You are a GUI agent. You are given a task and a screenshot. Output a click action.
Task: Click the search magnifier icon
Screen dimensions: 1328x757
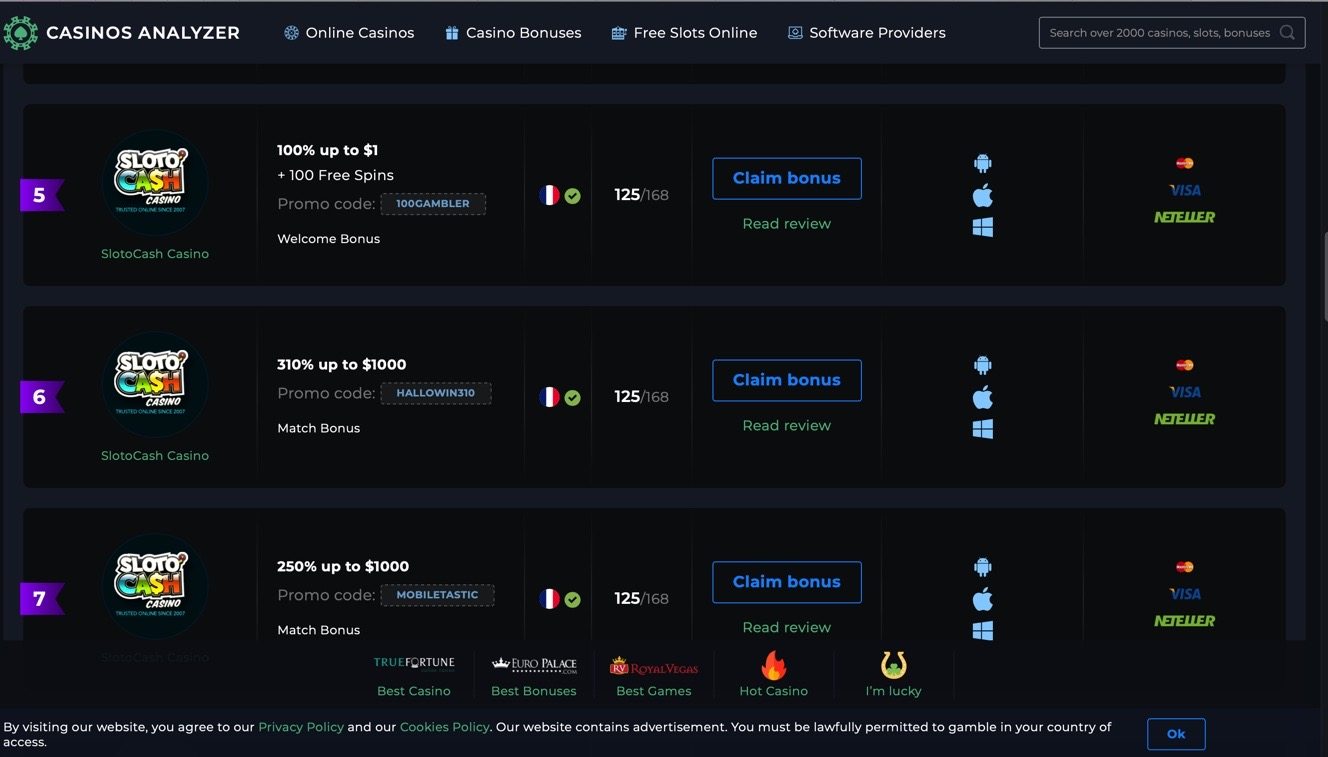pyautogui.click(x=1287, y=33)
